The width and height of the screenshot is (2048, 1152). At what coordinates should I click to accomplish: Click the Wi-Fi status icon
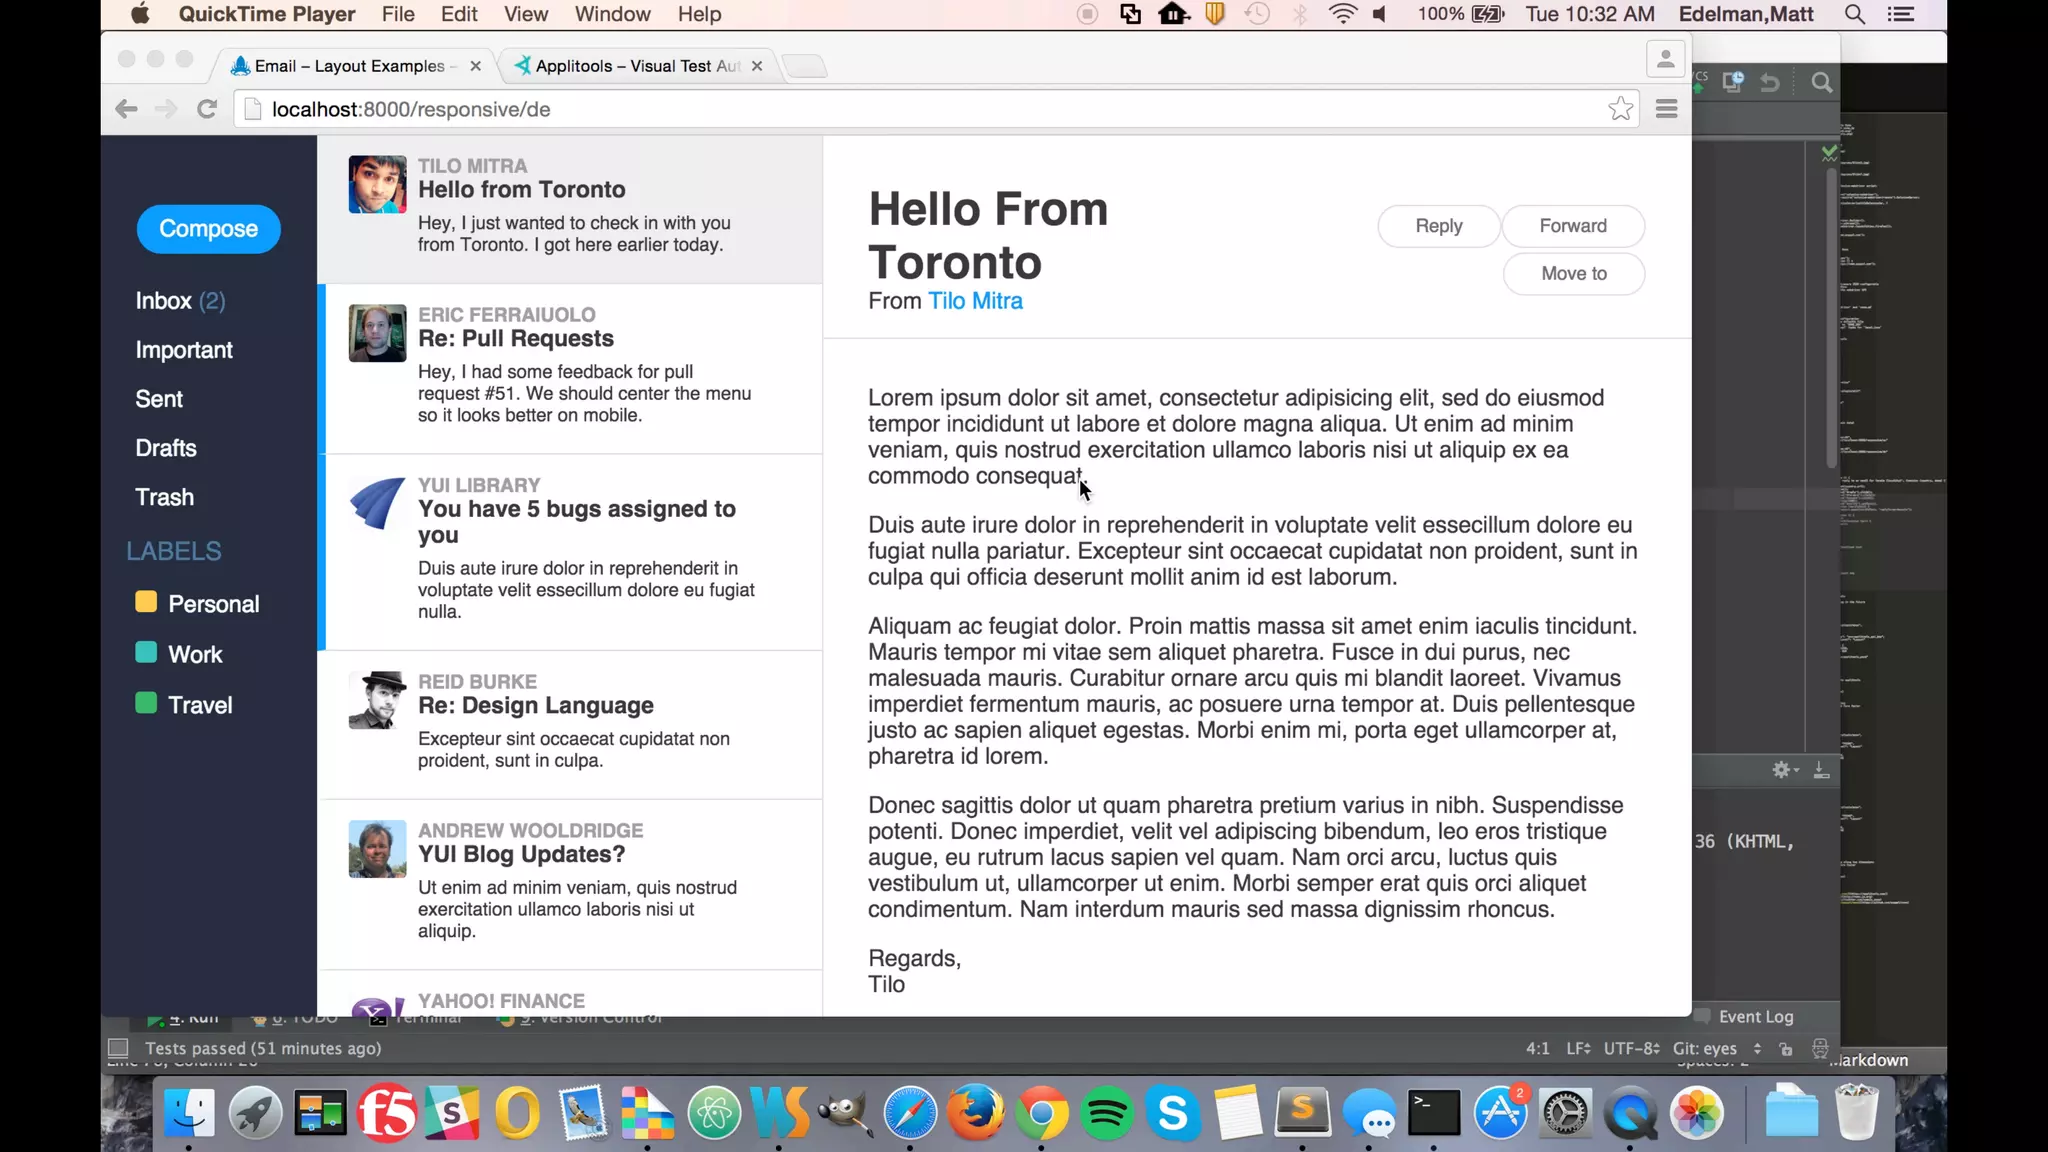coord(1342,14)
